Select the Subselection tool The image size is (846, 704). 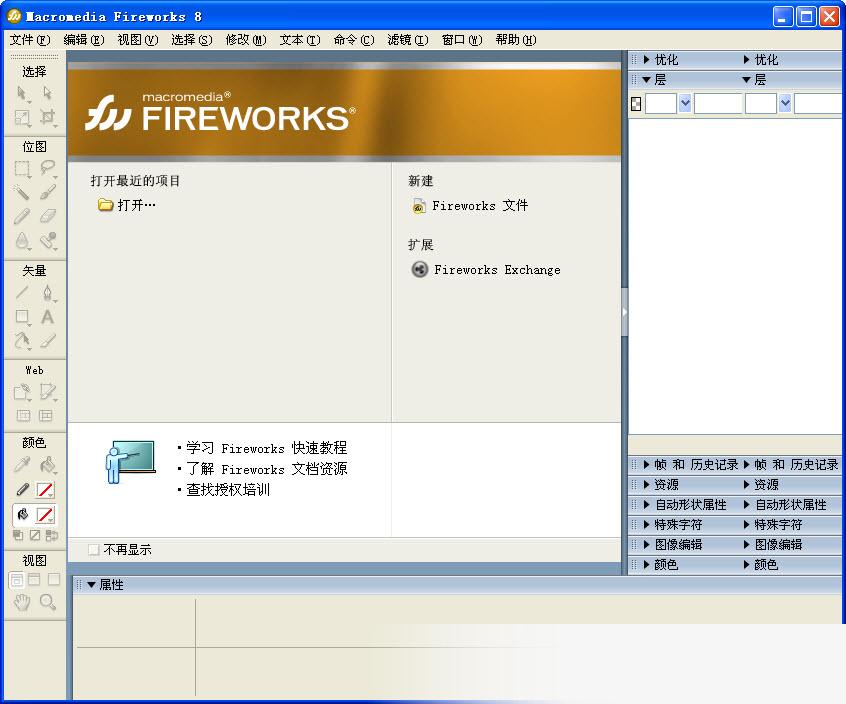tap(47, 94)
